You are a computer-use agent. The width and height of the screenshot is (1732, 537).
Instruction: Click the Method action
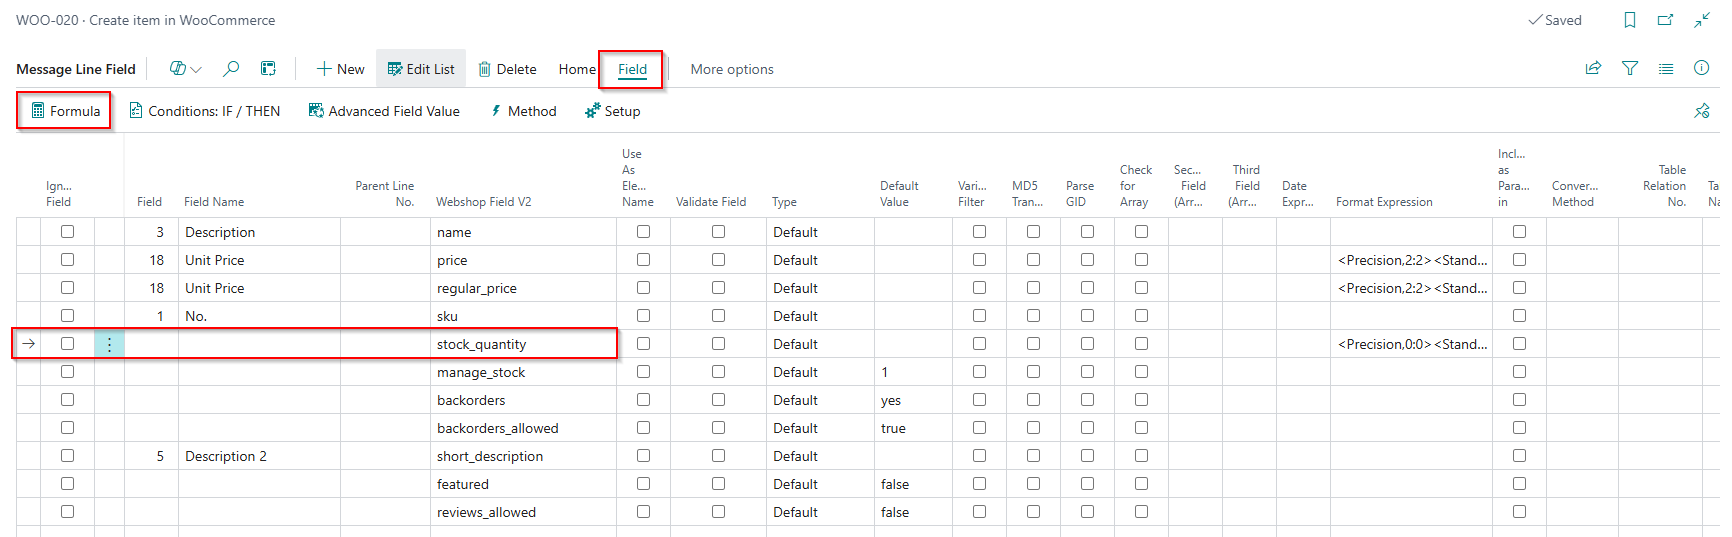(x=522, y=111)
